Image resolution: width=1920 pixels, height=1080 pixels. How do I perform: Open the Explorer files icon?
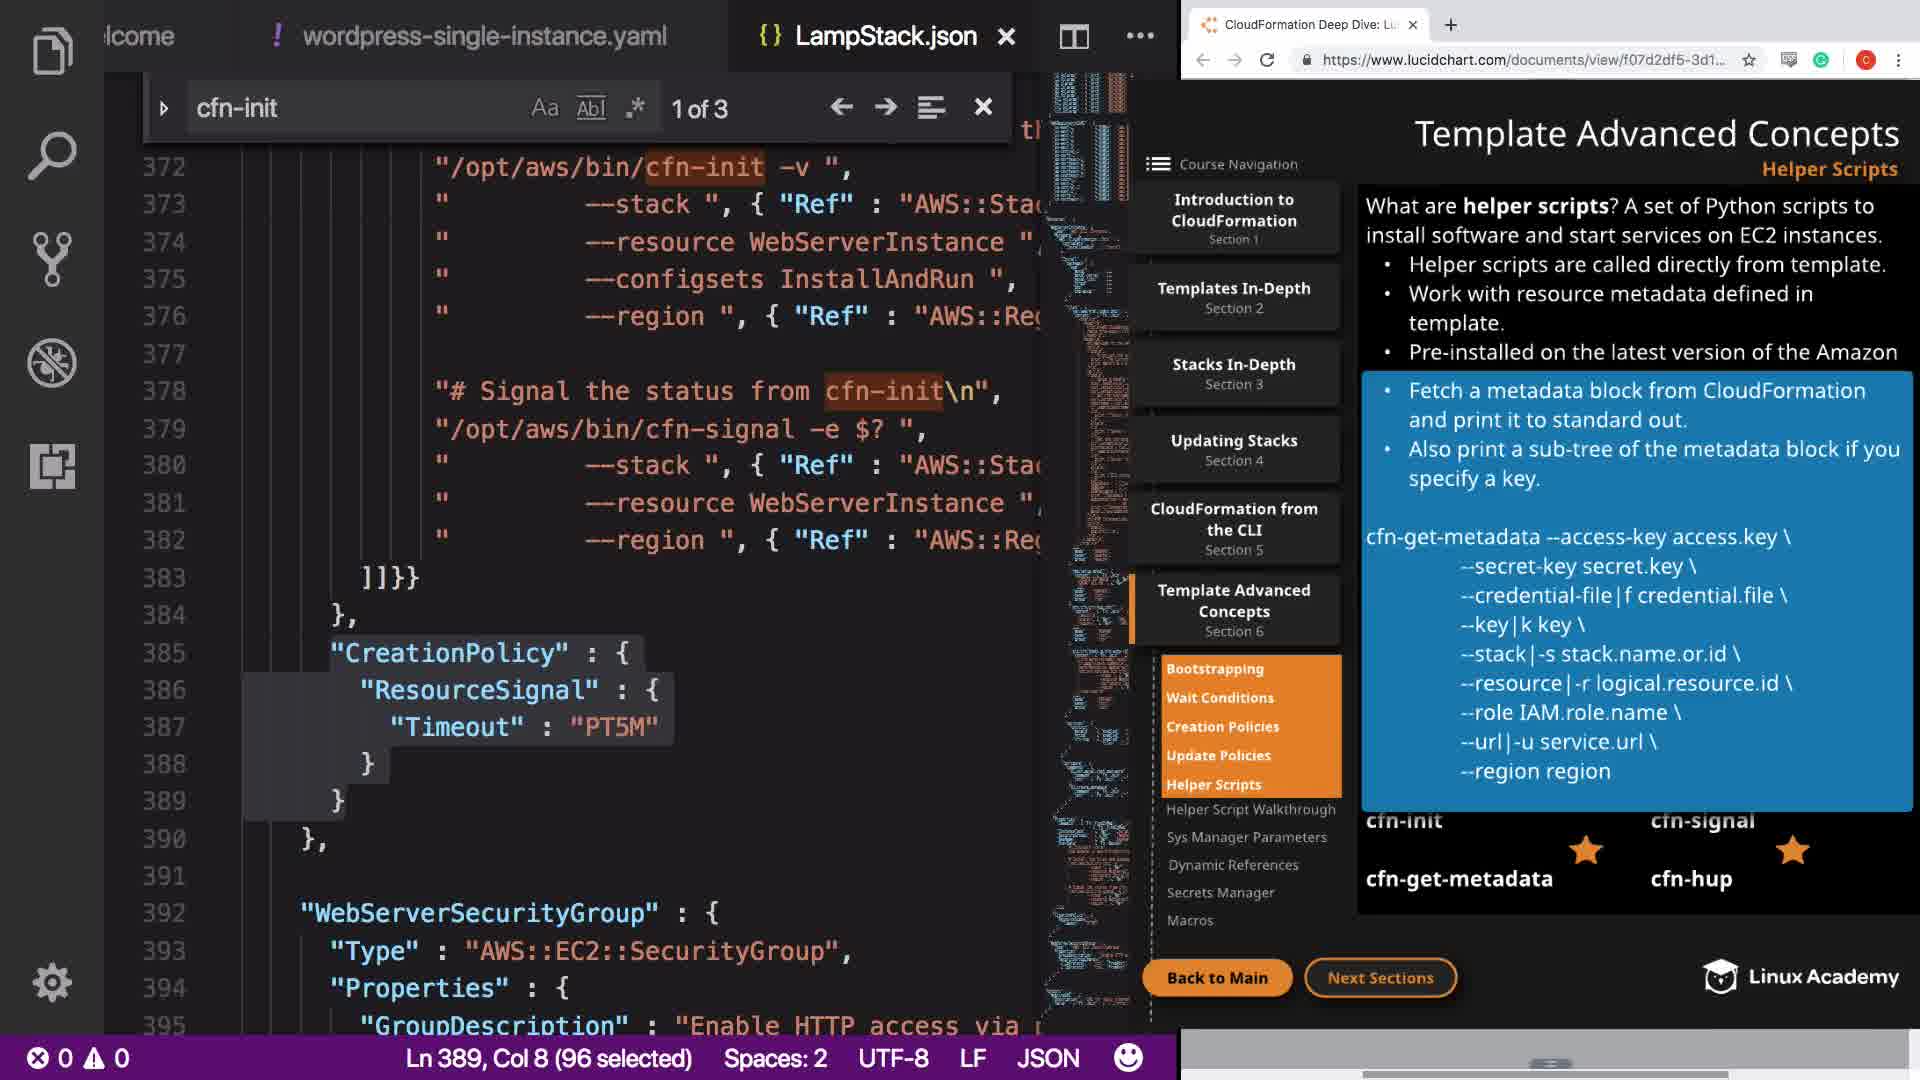pyautogui.click(x=52, y=51)
